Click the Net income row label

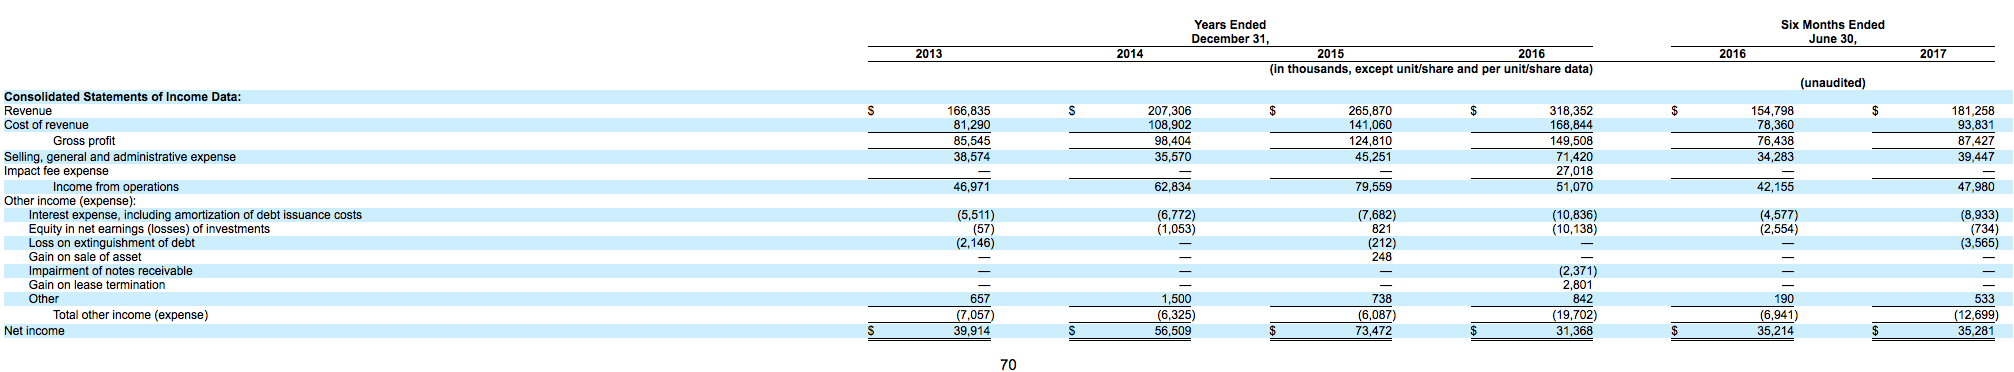pyautogui.click(x=34, y=331)
